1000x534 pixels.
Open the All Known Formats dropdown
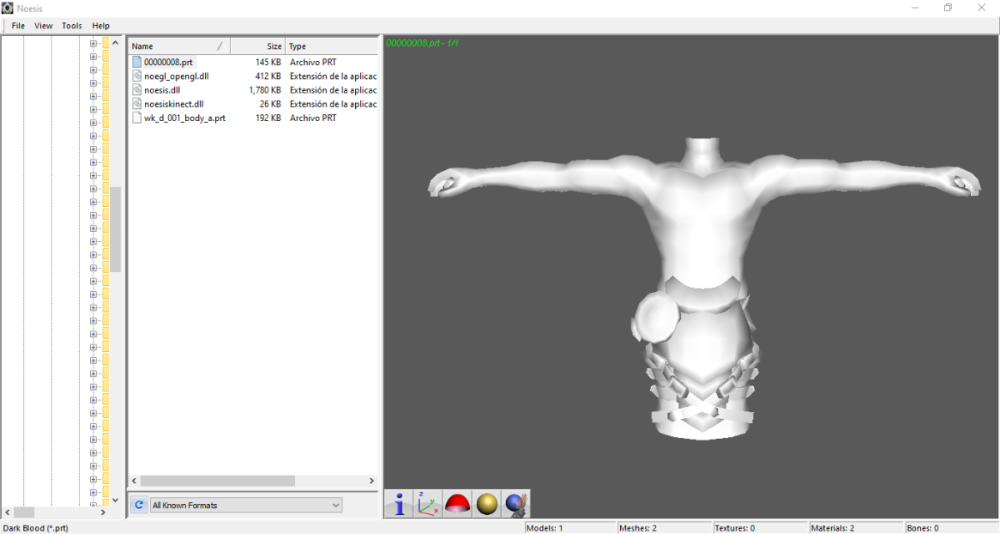pos(245,505)
